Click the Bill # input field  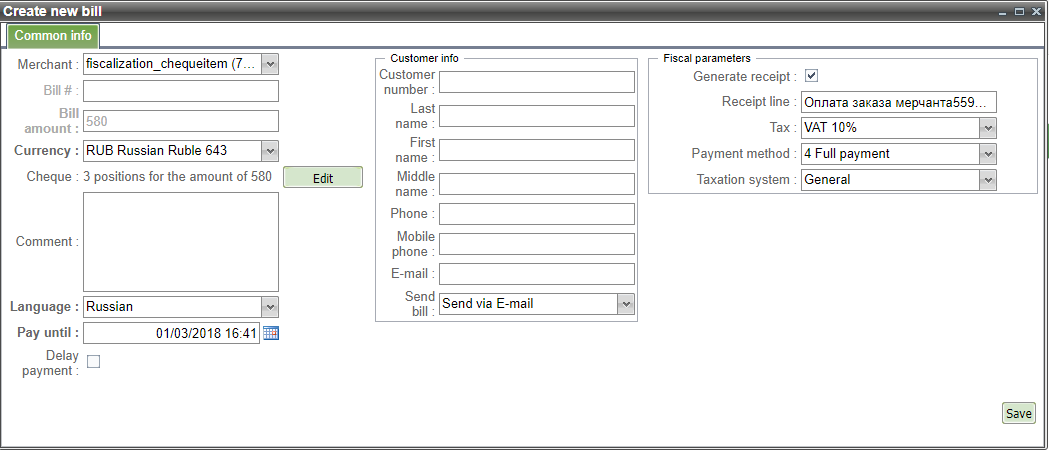click(x=180, y=91)
